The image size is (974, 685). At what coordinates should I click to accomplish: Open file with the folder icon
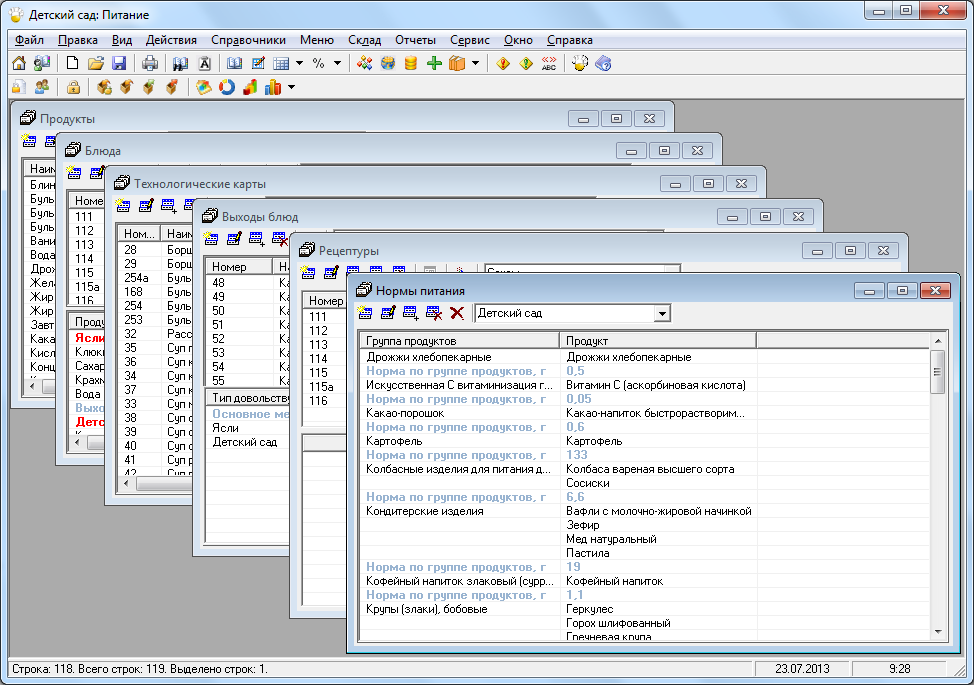click(96, 63)
